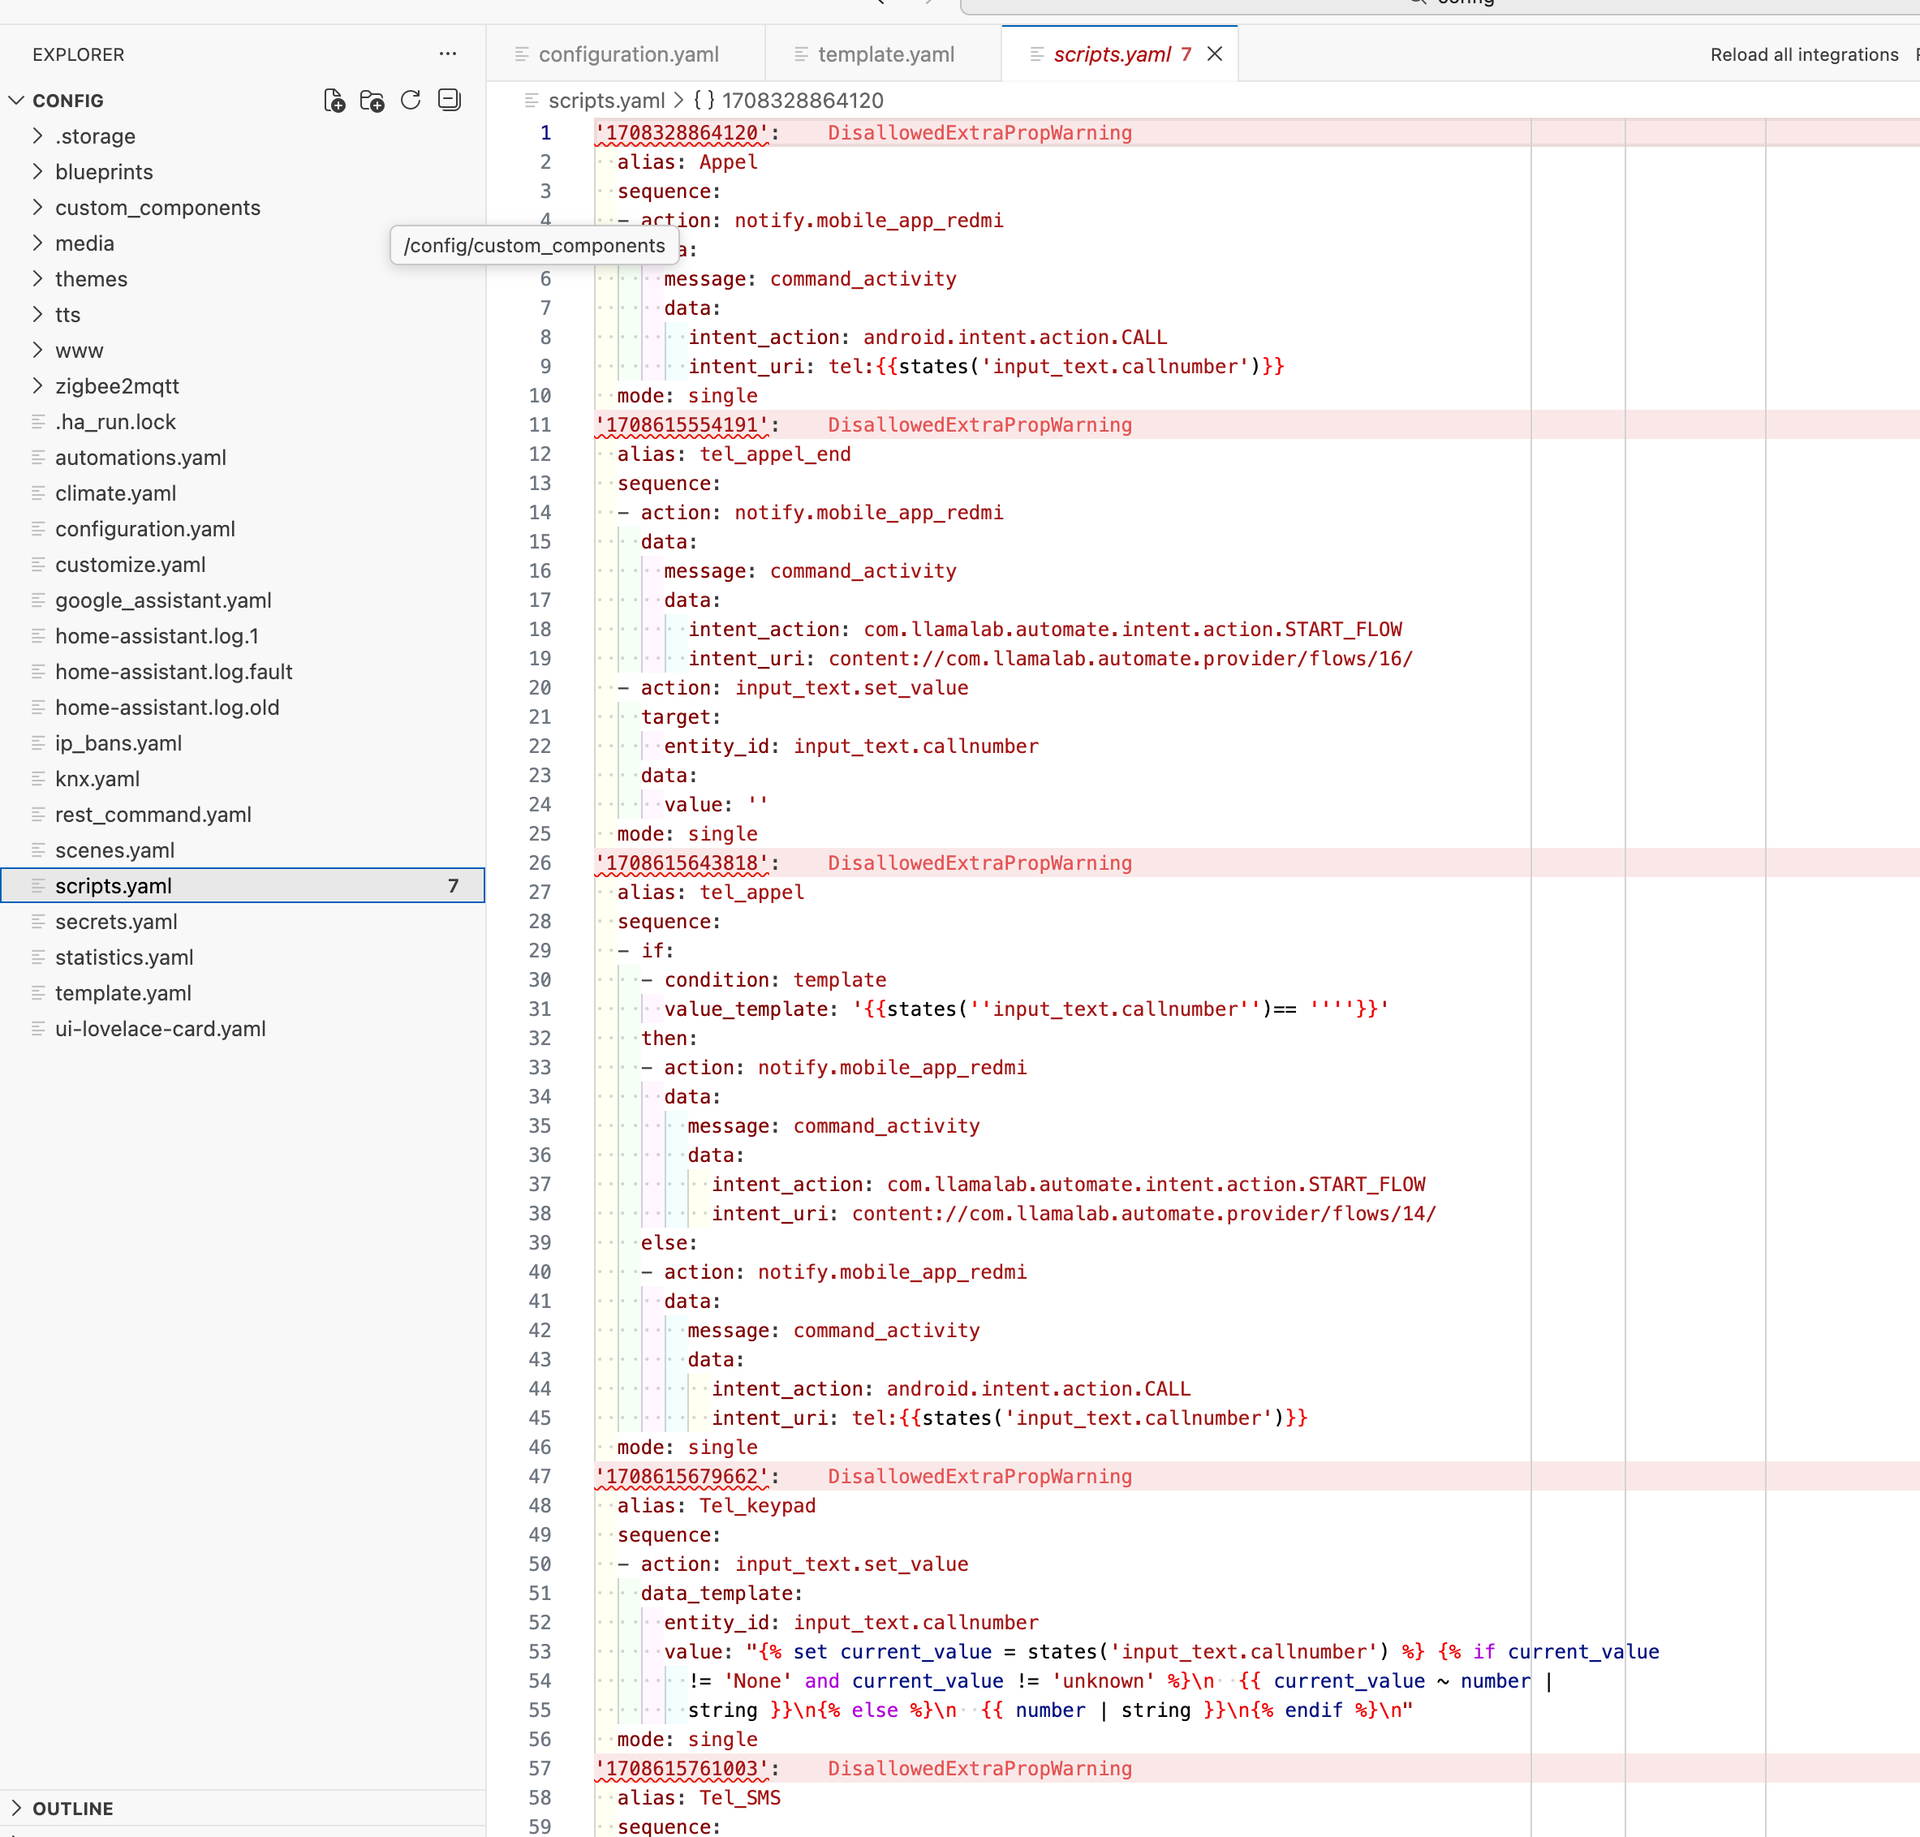The image size is (1920, 1837).
Task: Collapse all folders in Explorer
Action: click(449, 101)
